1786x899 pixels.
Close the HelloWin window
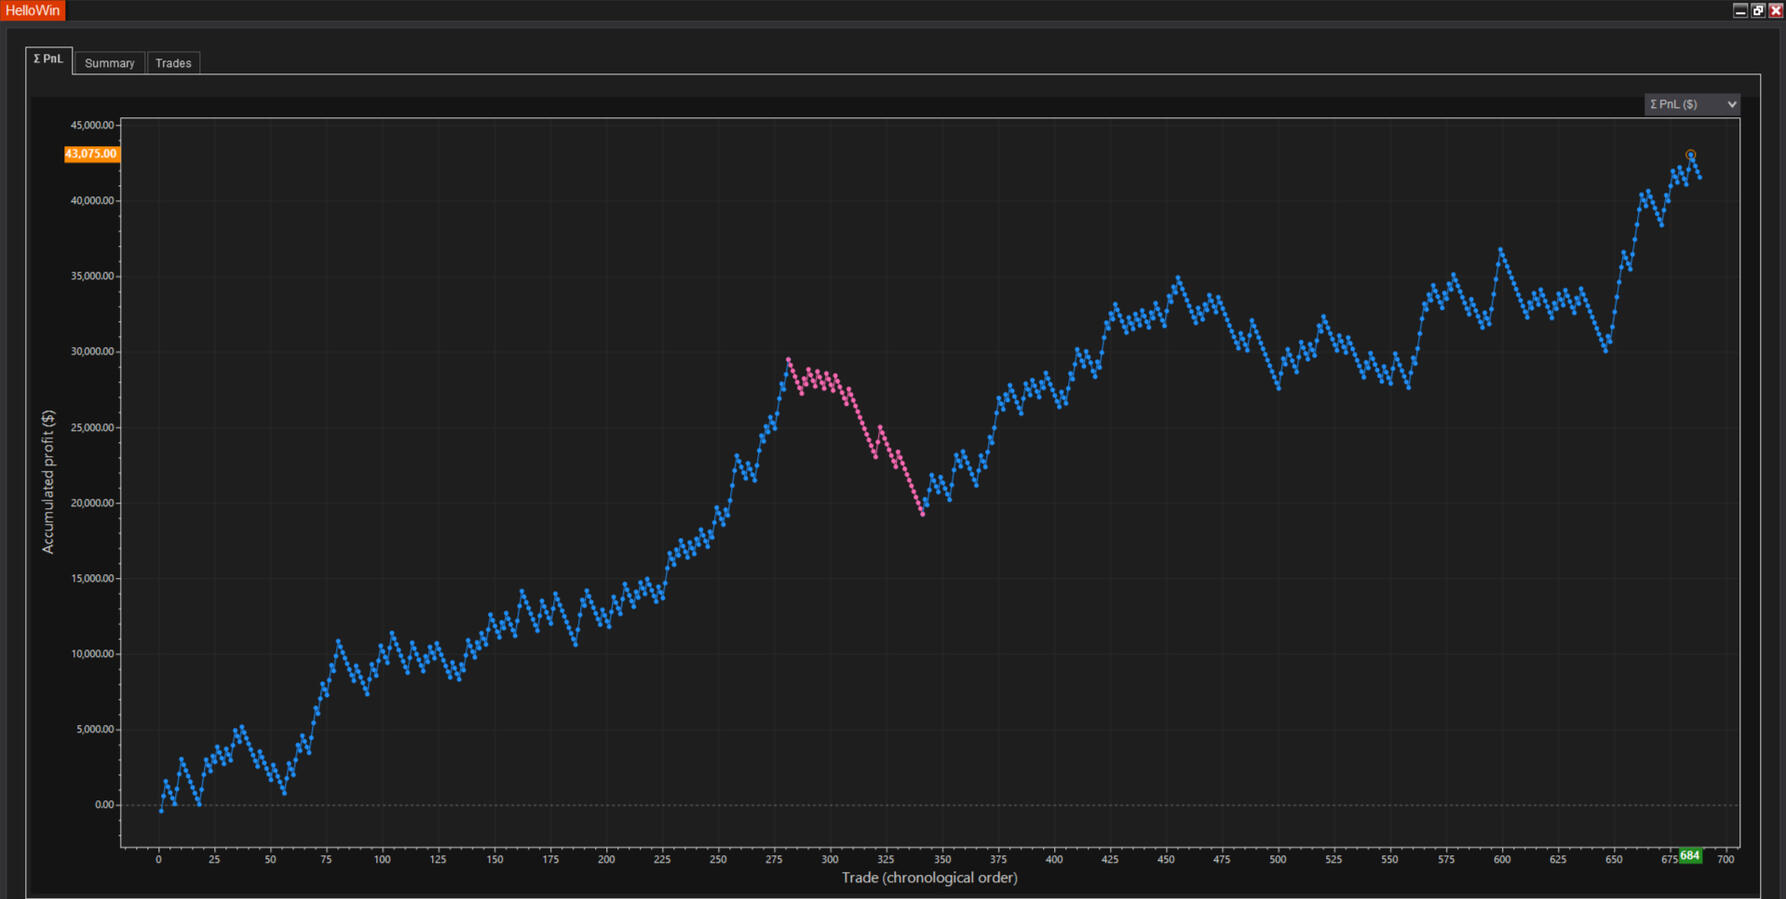click(x=1776, y=10)
